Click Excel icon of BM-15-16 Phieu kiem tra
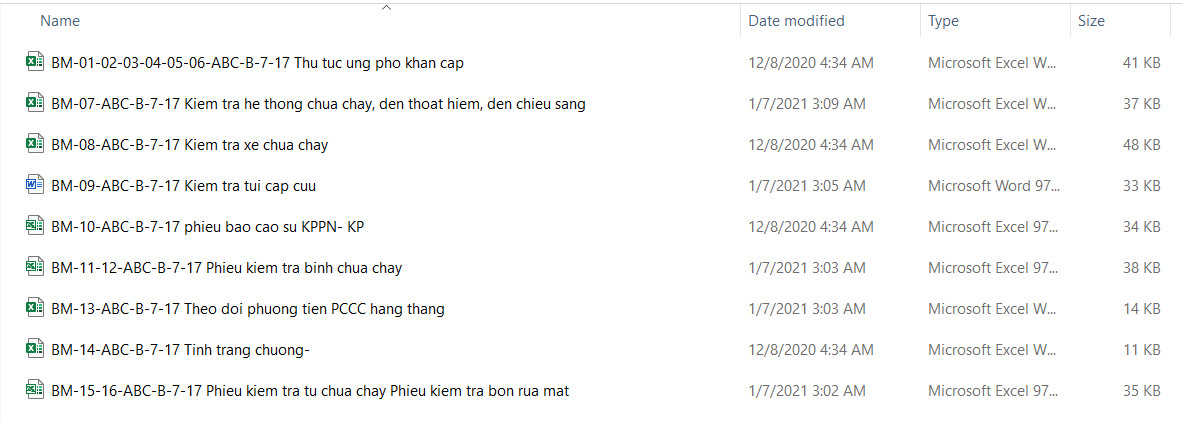Image resolution: width=1182 pixels, height=421 pixels. pyautogui.click(x=34, y=390)
